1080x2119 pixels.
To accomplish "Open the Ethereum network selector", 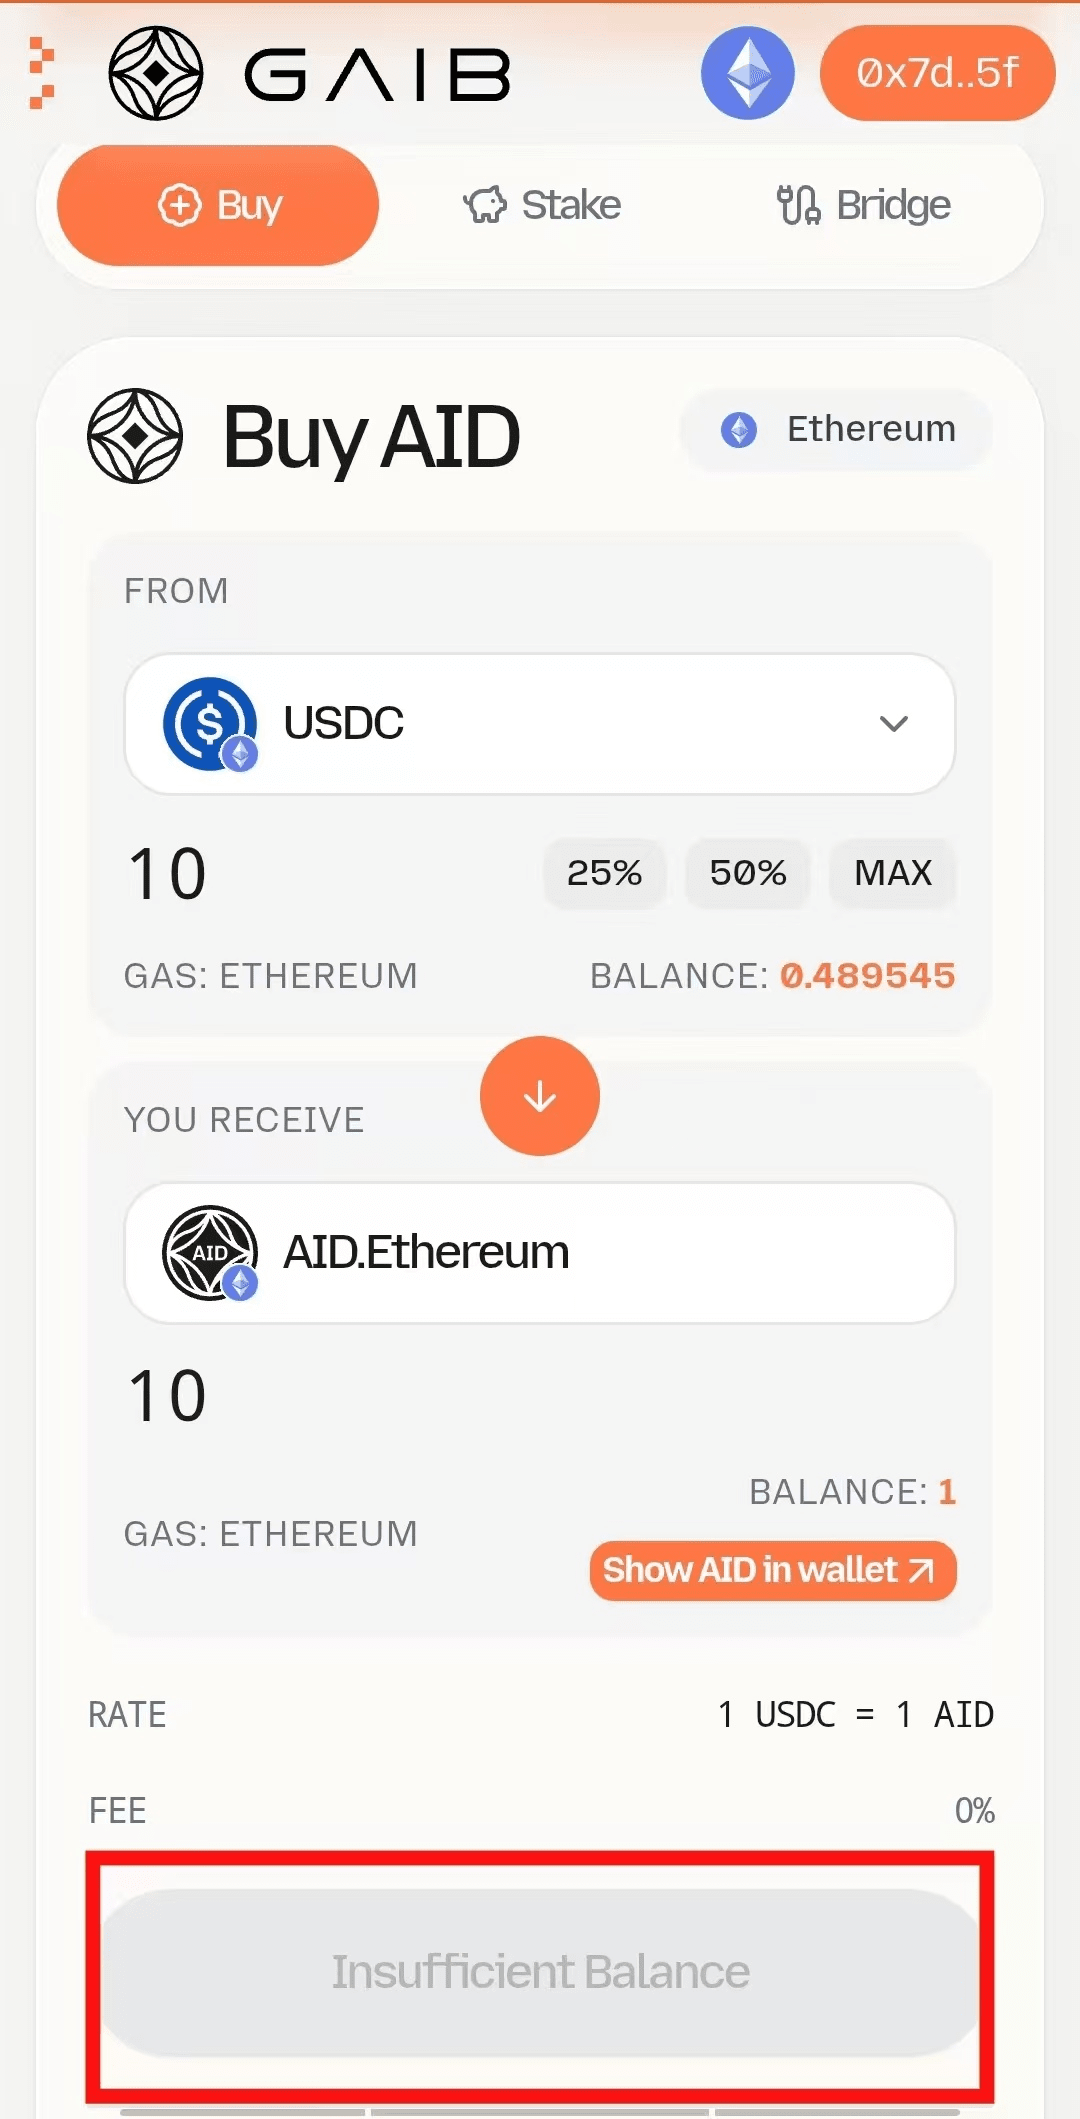I will pos(837,429).
